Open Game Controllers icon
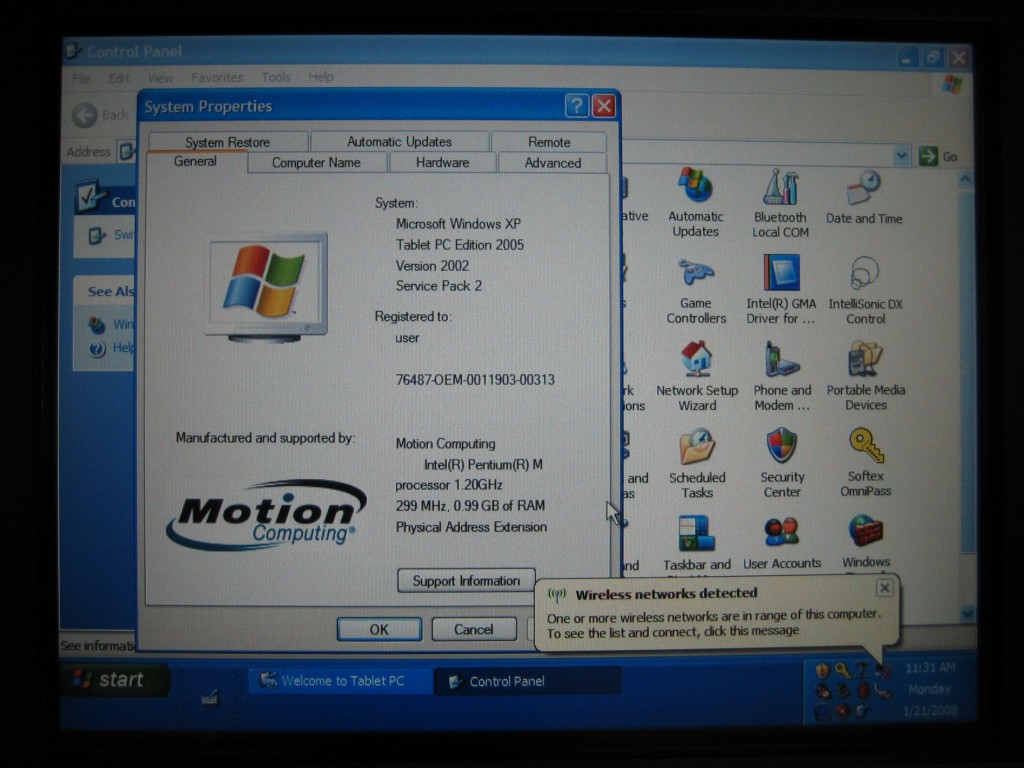The width and height of the screenshot is (1024, 768). tap(696, 291)
